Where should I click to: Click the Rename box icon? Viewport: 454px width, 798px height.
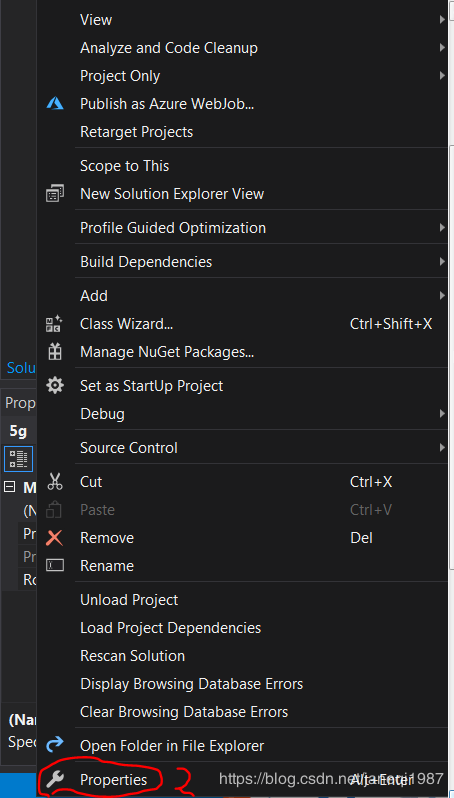[x=54, y=565]
